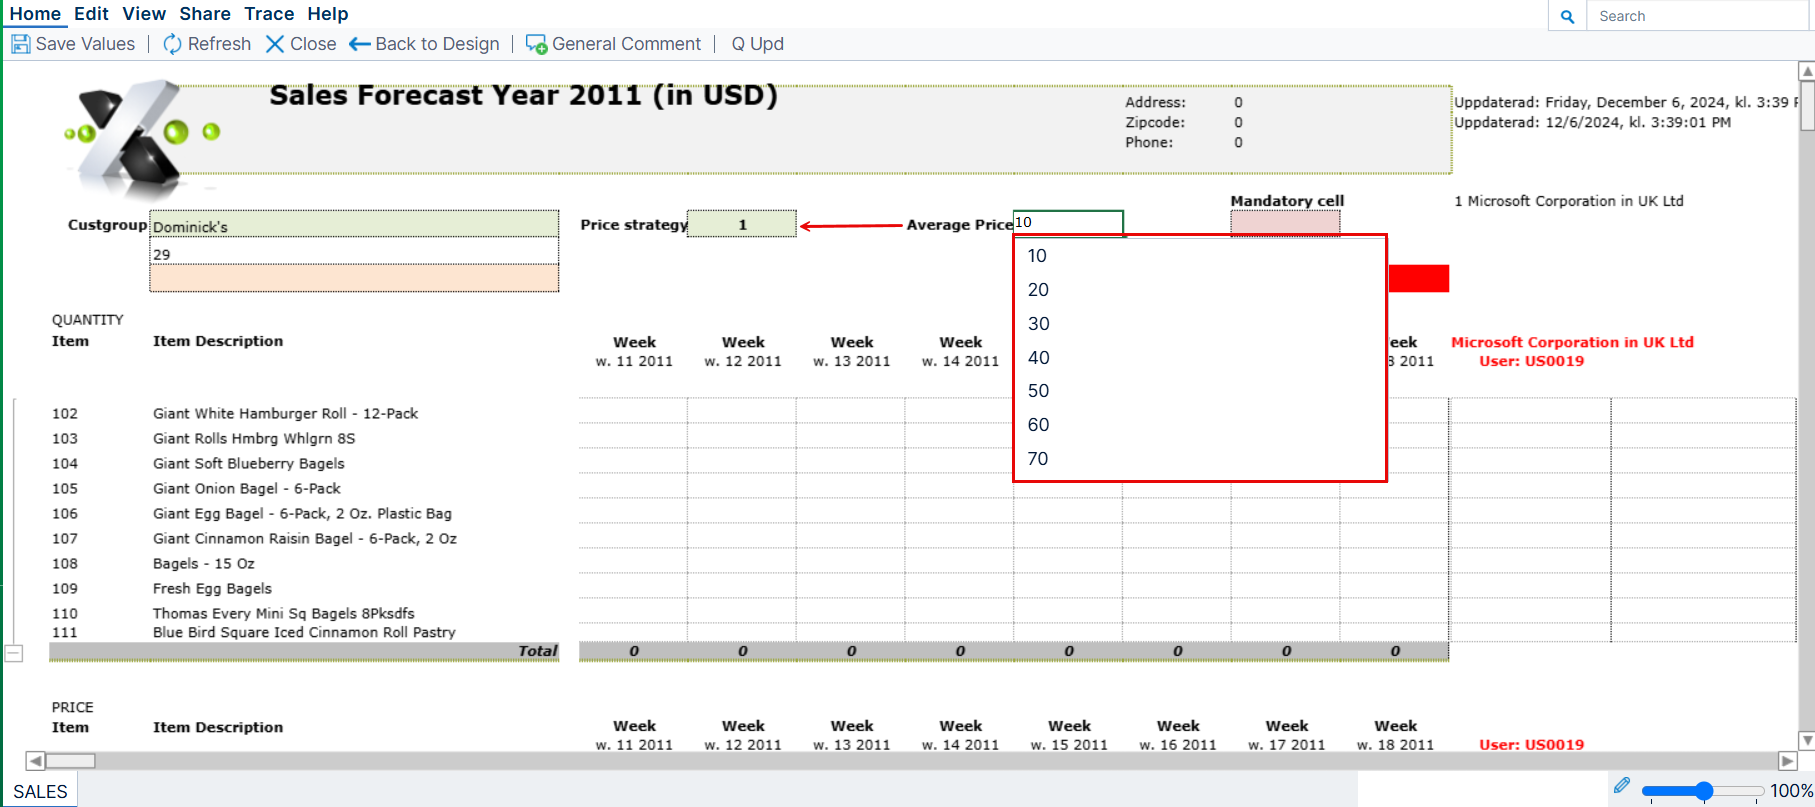
Task: Click the quantity Week w. 12 2011 header
Action: [743, 352]
